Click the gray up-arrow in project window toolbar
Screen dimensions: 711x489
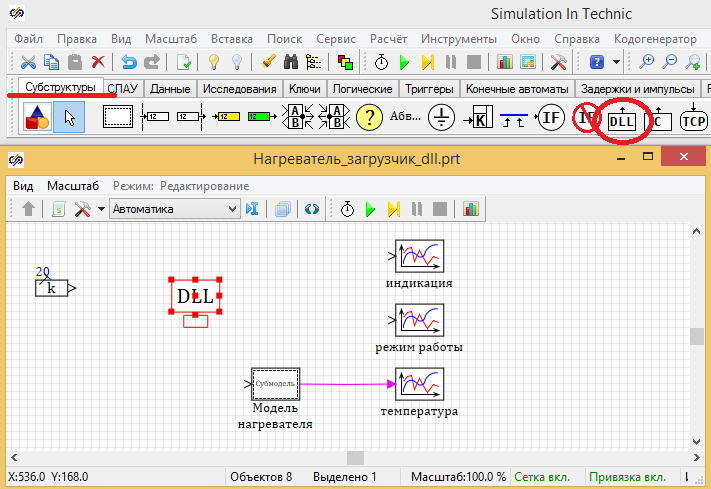(x=28, y=209)
